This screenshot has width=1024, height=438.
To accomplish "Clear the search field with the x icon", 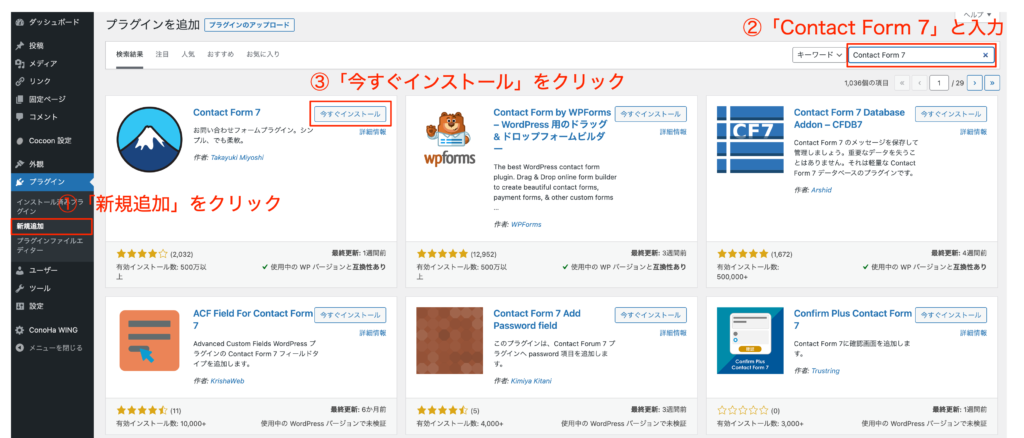I will tap(985, 55).
